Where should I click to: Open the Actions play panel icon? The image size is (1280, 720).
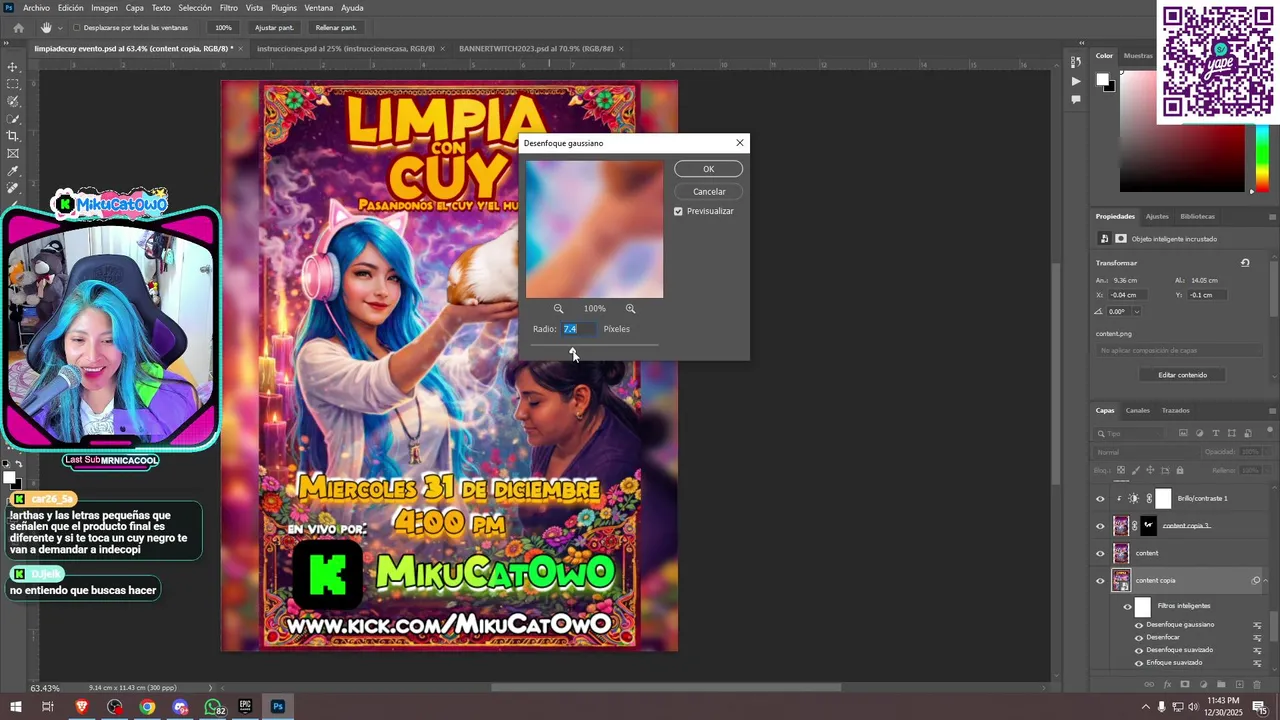[x=1076, y=81]
